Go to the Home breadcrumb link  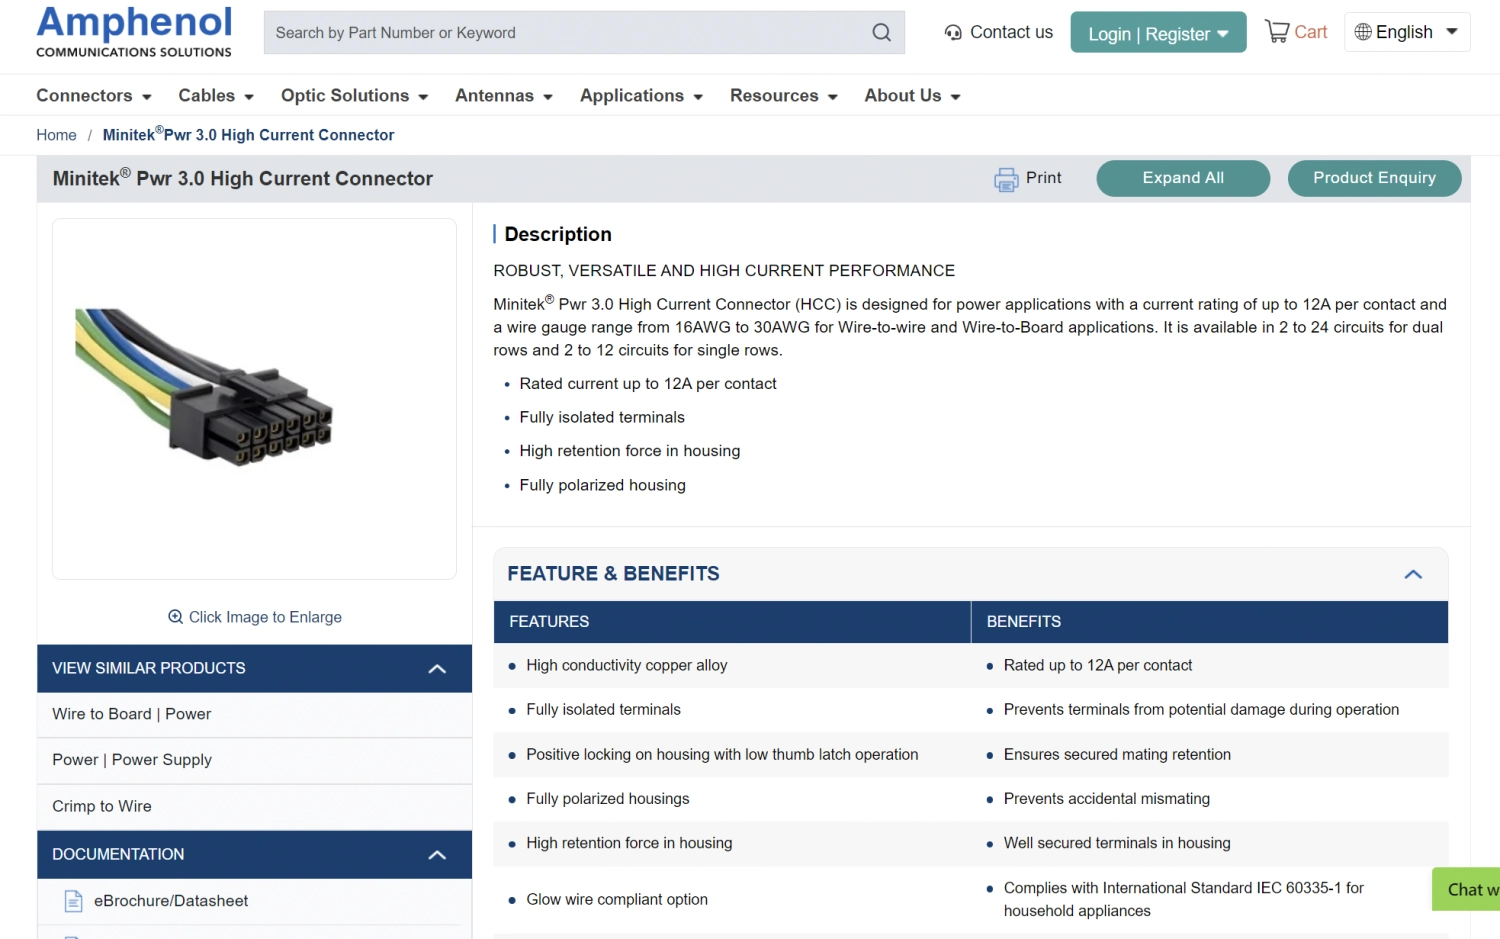(56, 135)
